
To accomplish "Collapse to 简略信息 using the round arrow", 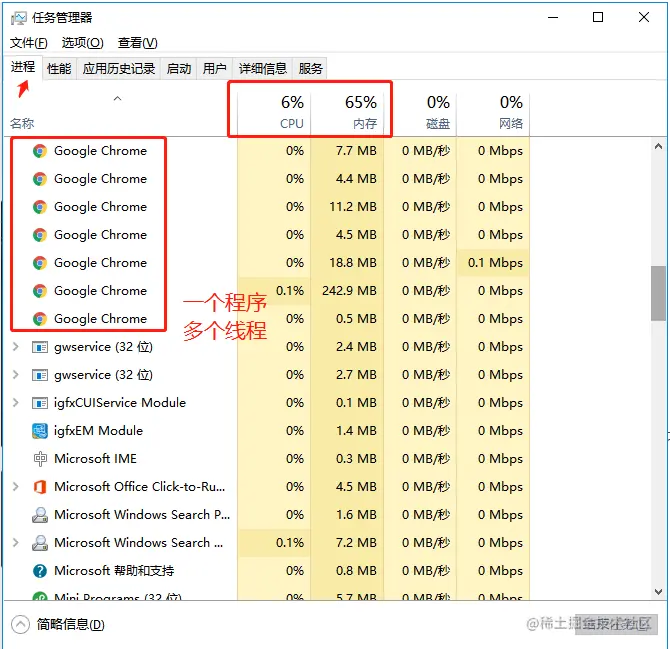I will click(x=21, y=624).
